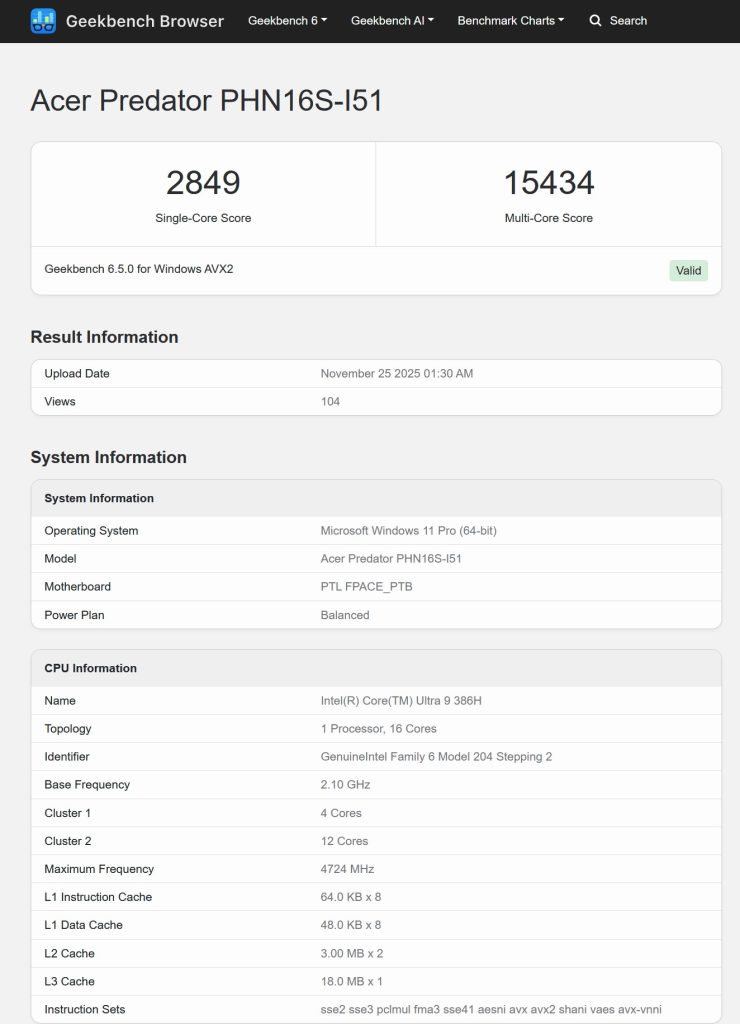Image resolution: width=740 pixels, height=1024 pixels.
Task: Click the Microsoft Windows 11 Pro operating system value
Action: click(408, 531)
